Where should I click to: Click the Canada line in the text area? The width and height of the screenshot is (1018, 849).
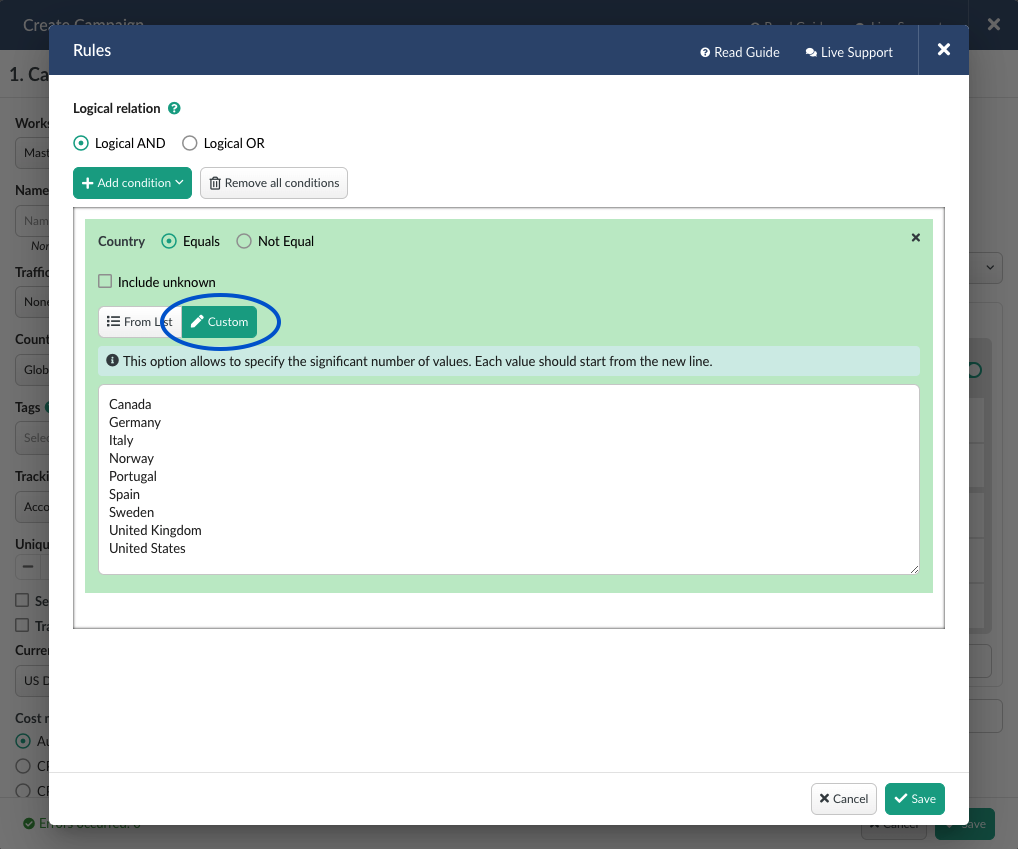click(x=130, y=404)
